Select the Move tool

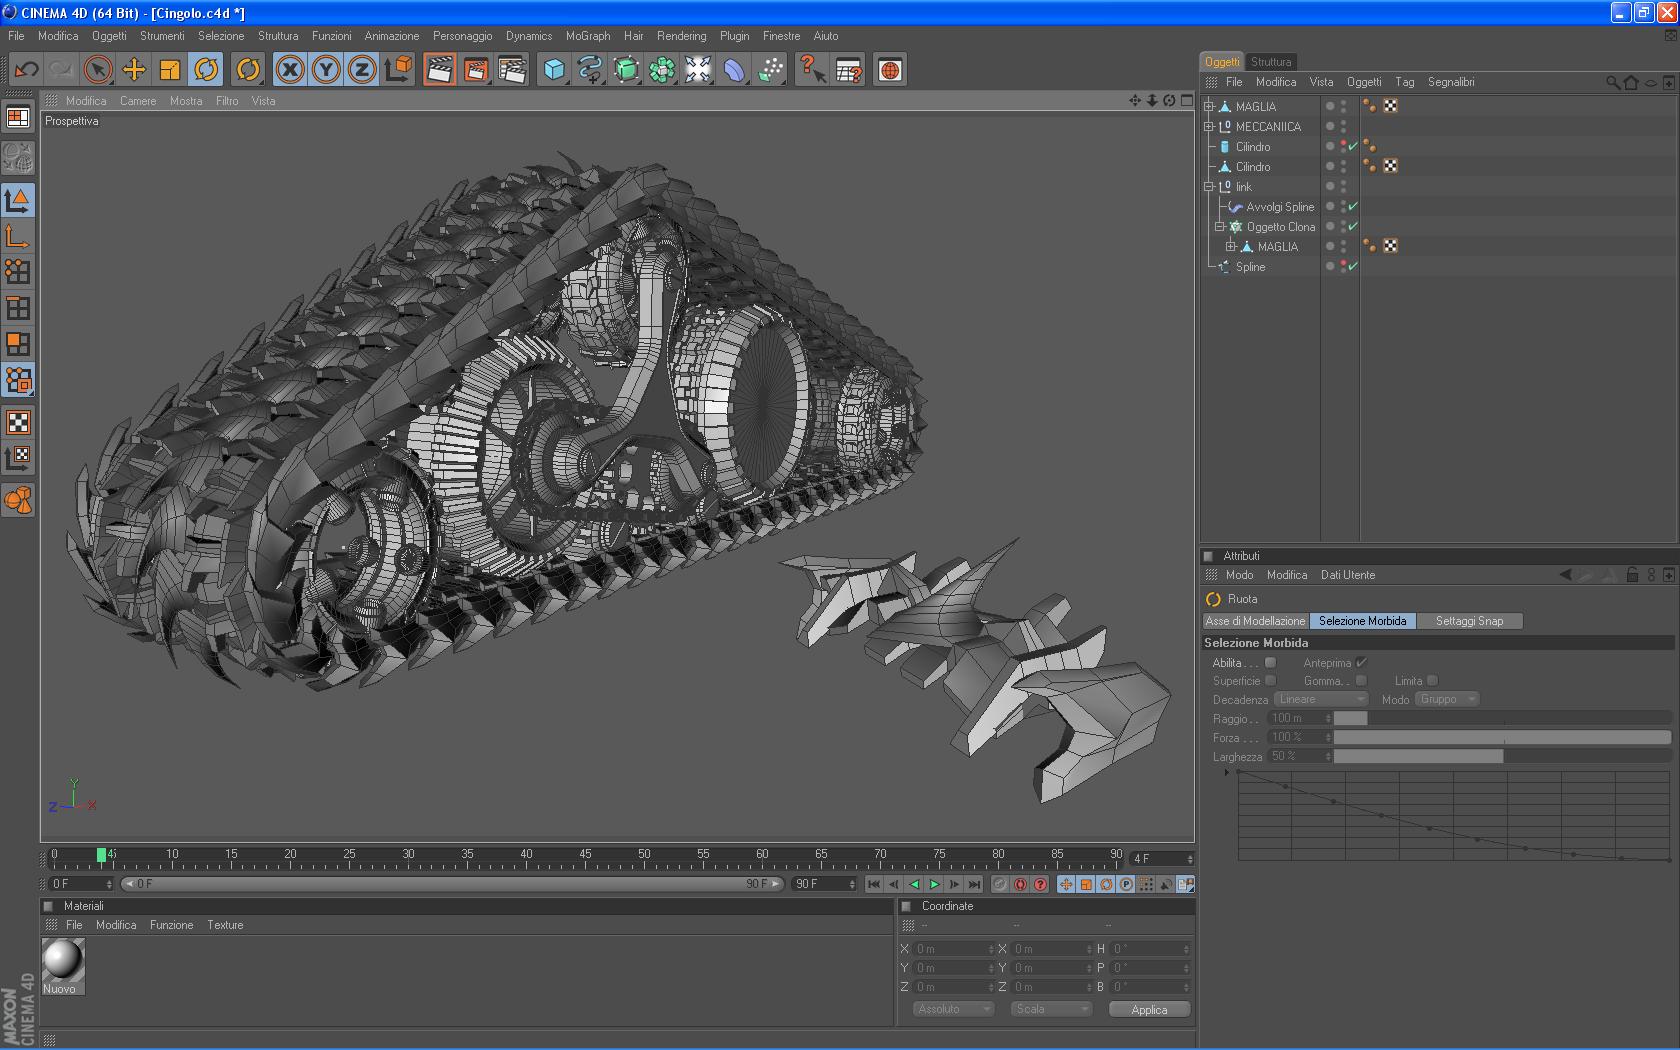134,70
